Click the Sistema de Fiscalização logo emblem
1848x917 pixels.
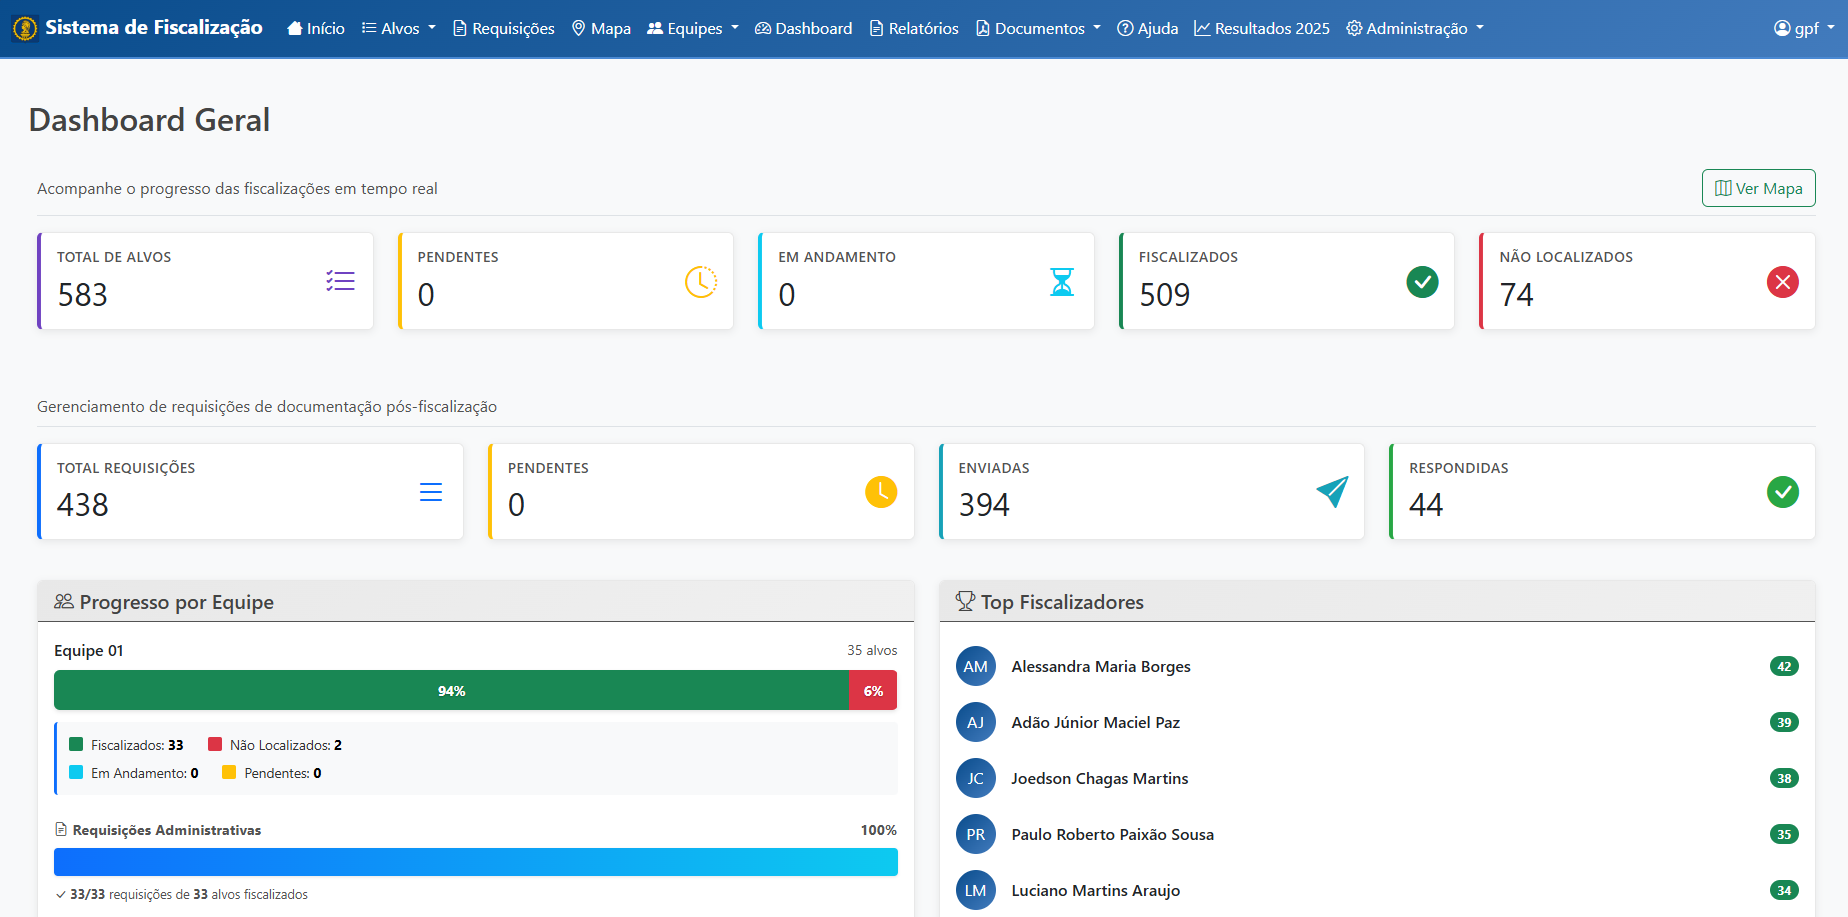coord(25,28)
